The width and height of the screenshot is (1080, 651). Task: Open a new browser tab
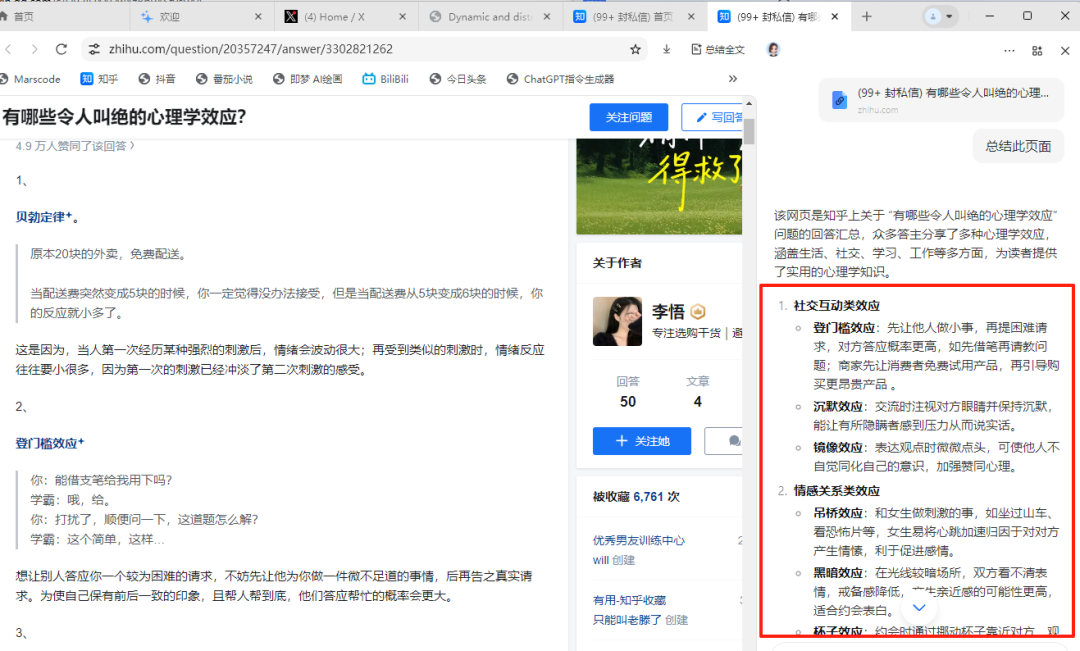tap(866, 17)
